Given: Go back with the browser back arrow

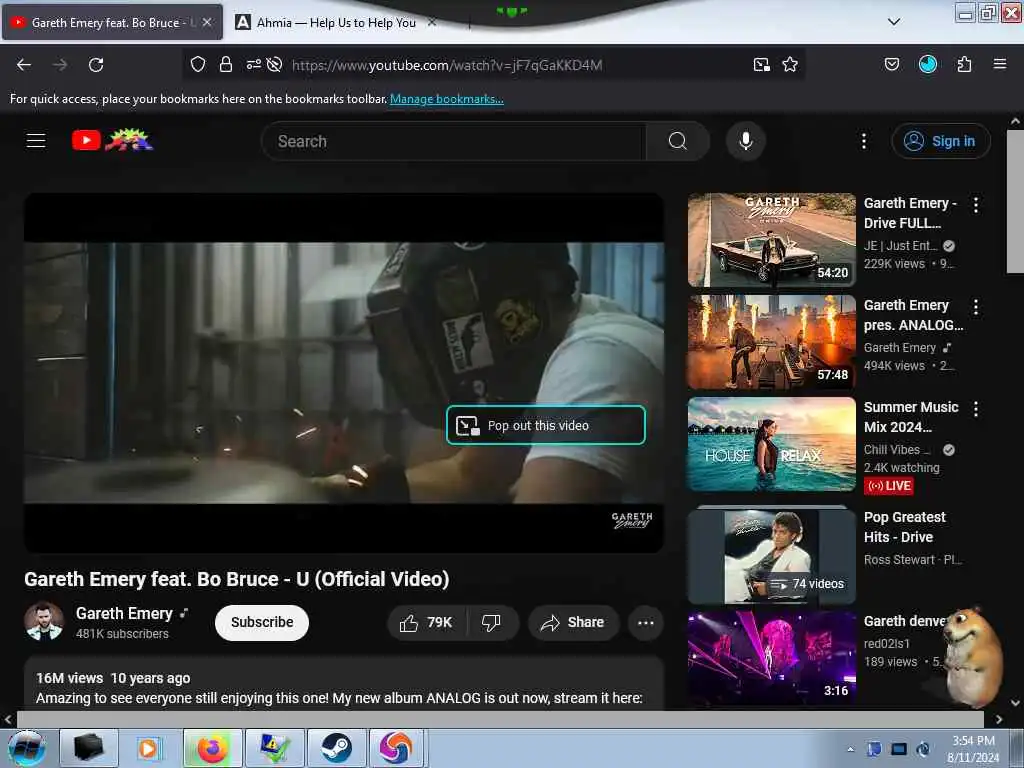Looking at the screenshot, I should 24,65.
